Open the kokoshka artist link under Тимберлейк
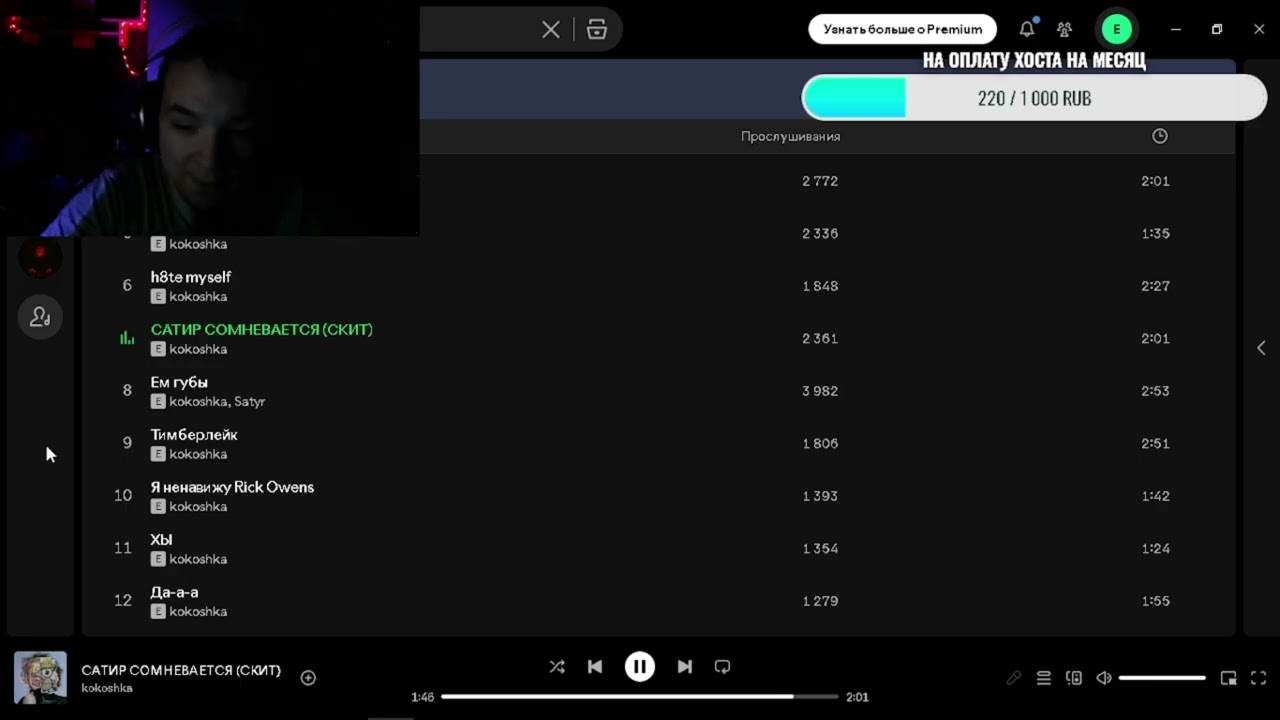The width and height of the screenshot is (1280, 720). pos(198,454)
